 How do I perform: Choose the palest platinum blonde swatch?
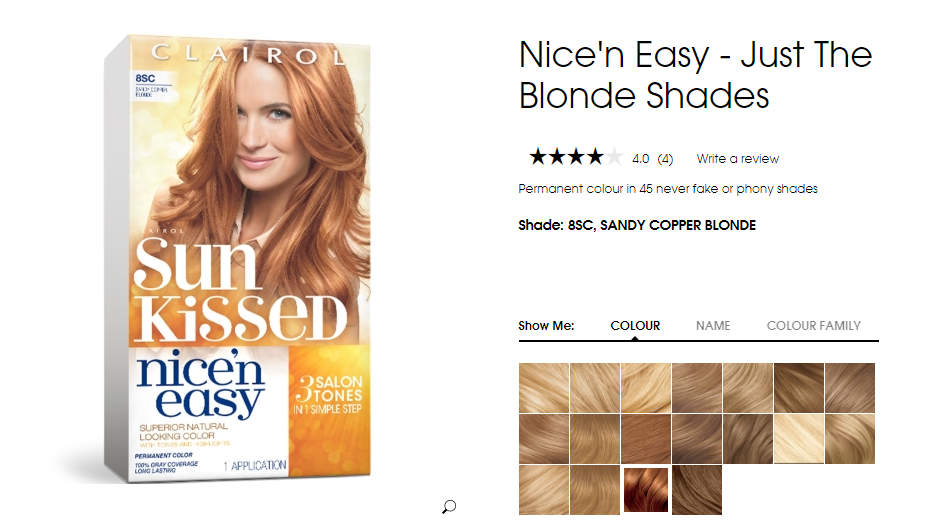pyautogui.click(x=799, y=439)
